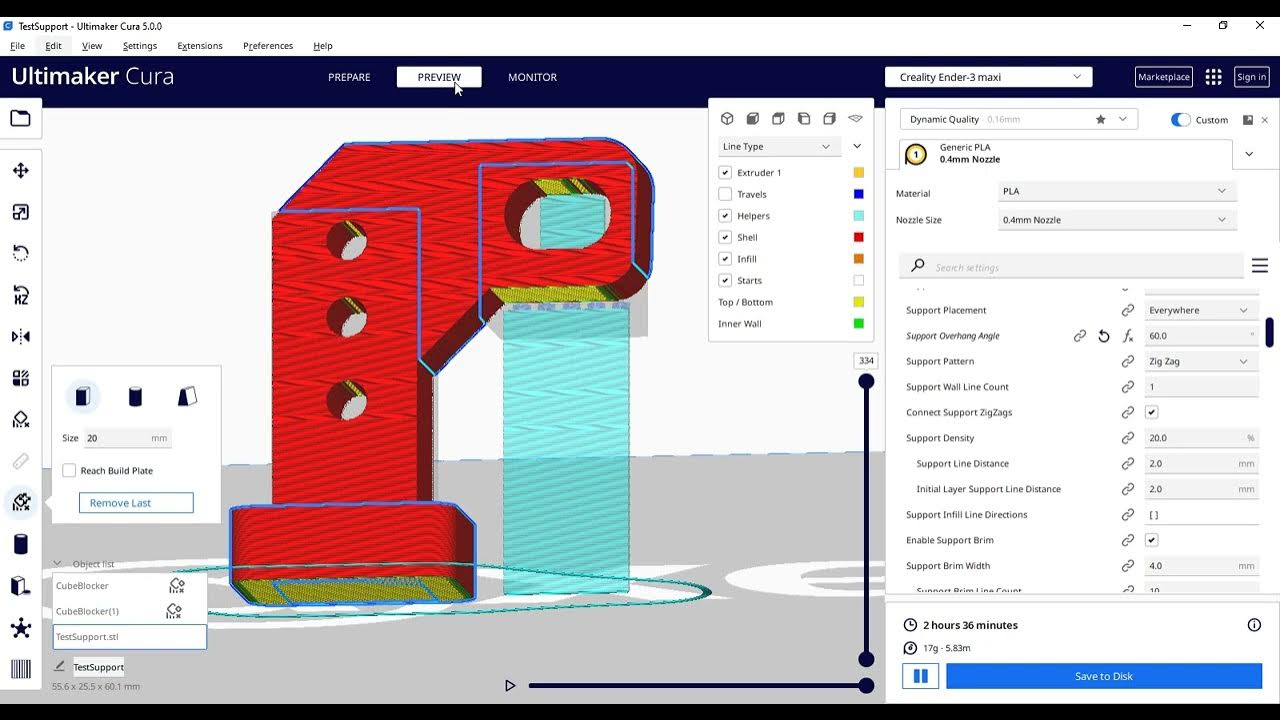Image resolution: width=1280 pixels, height=720 pixels.
Task: Toggle Infill line display
Action: click(725, 259)
